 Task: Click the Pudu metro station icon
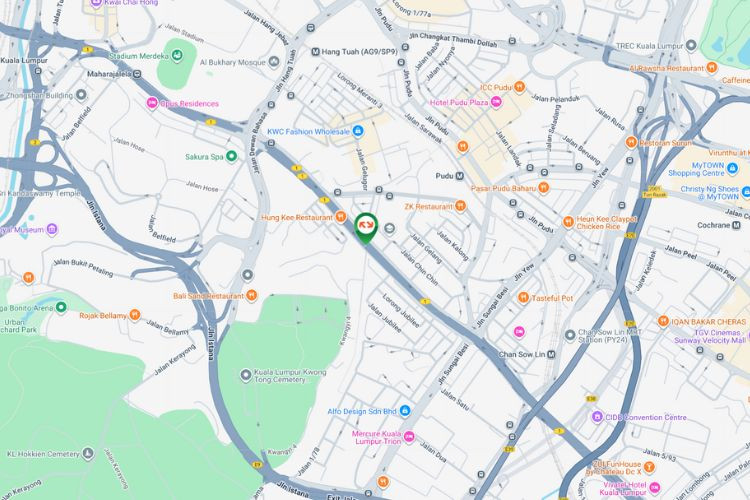tap(460, 176)
